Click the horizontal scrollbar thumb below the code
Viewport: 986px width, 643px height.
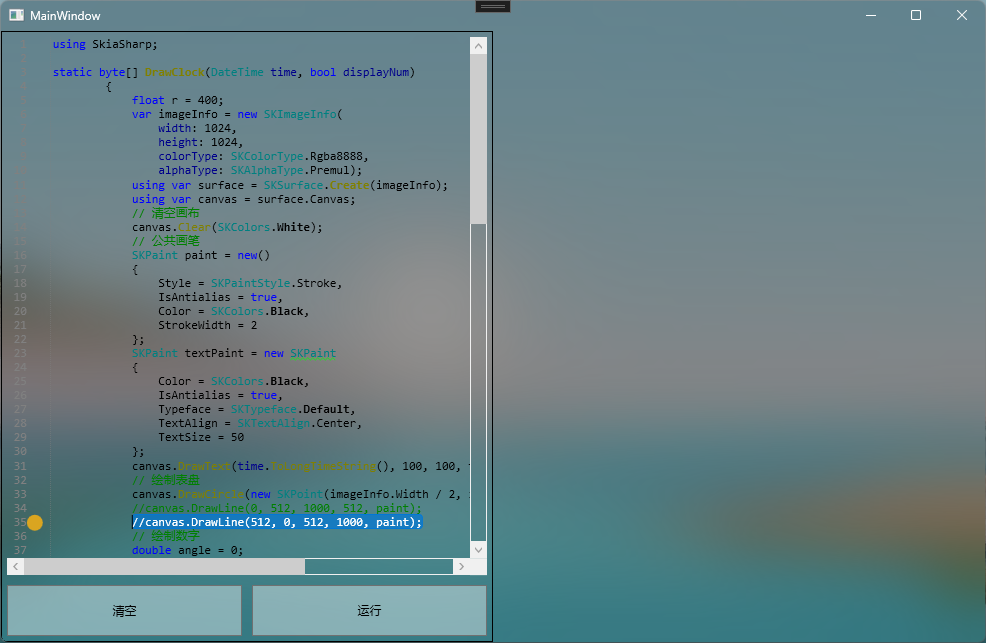[164, 566]
